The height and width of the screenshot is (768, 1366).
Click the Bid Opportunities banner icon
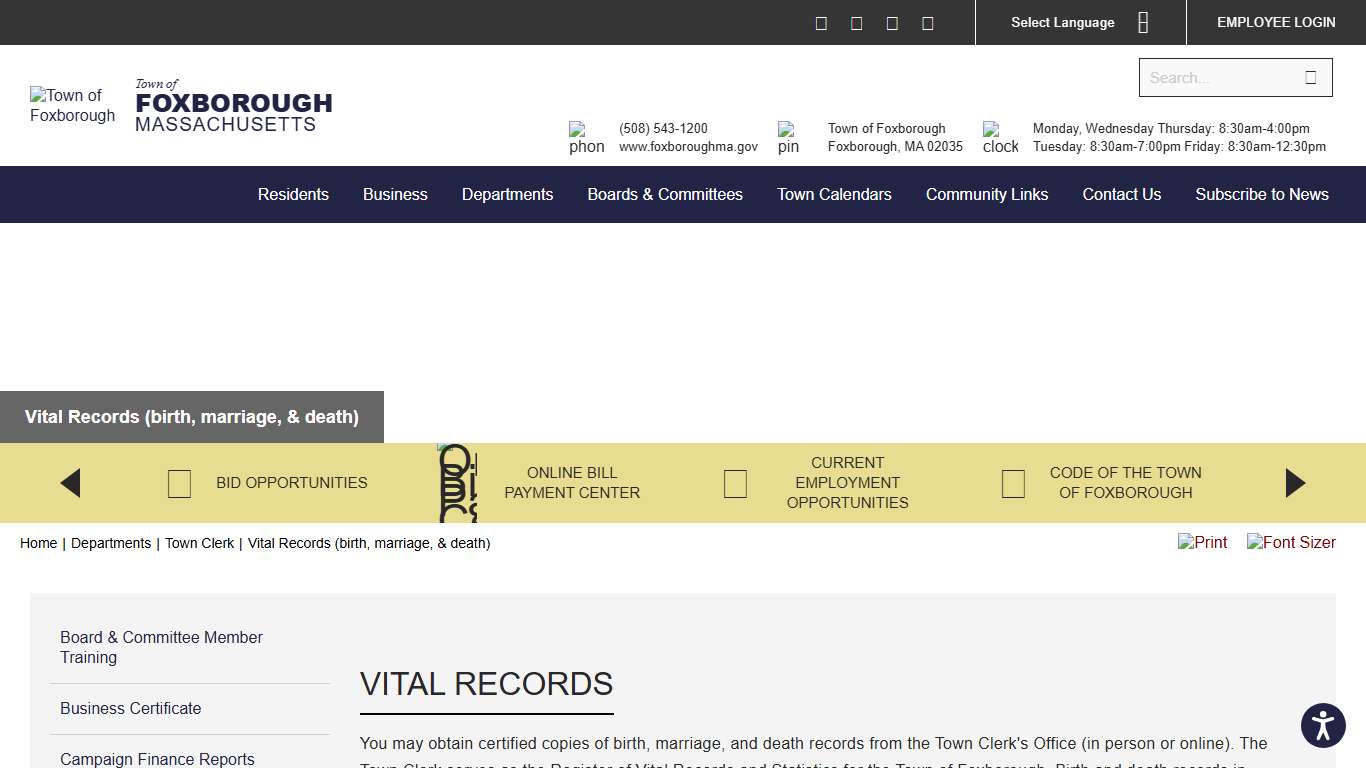[x=179, y=483]
